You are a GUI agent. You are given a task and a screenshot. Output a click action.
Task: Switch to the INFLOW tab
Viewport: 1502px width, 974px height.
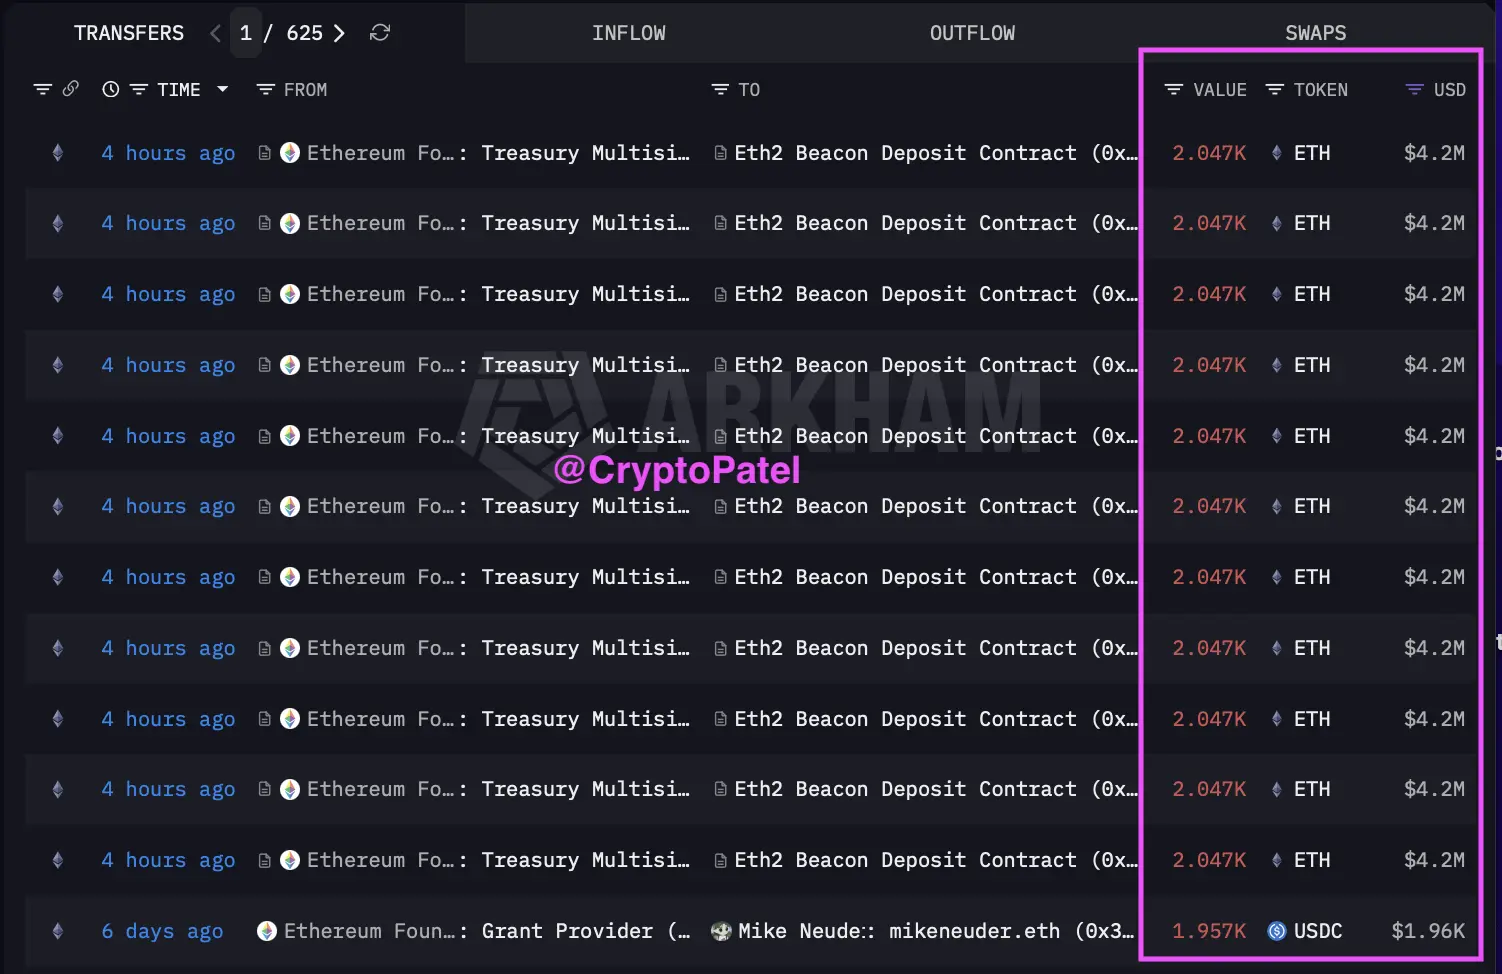[629, 33]
